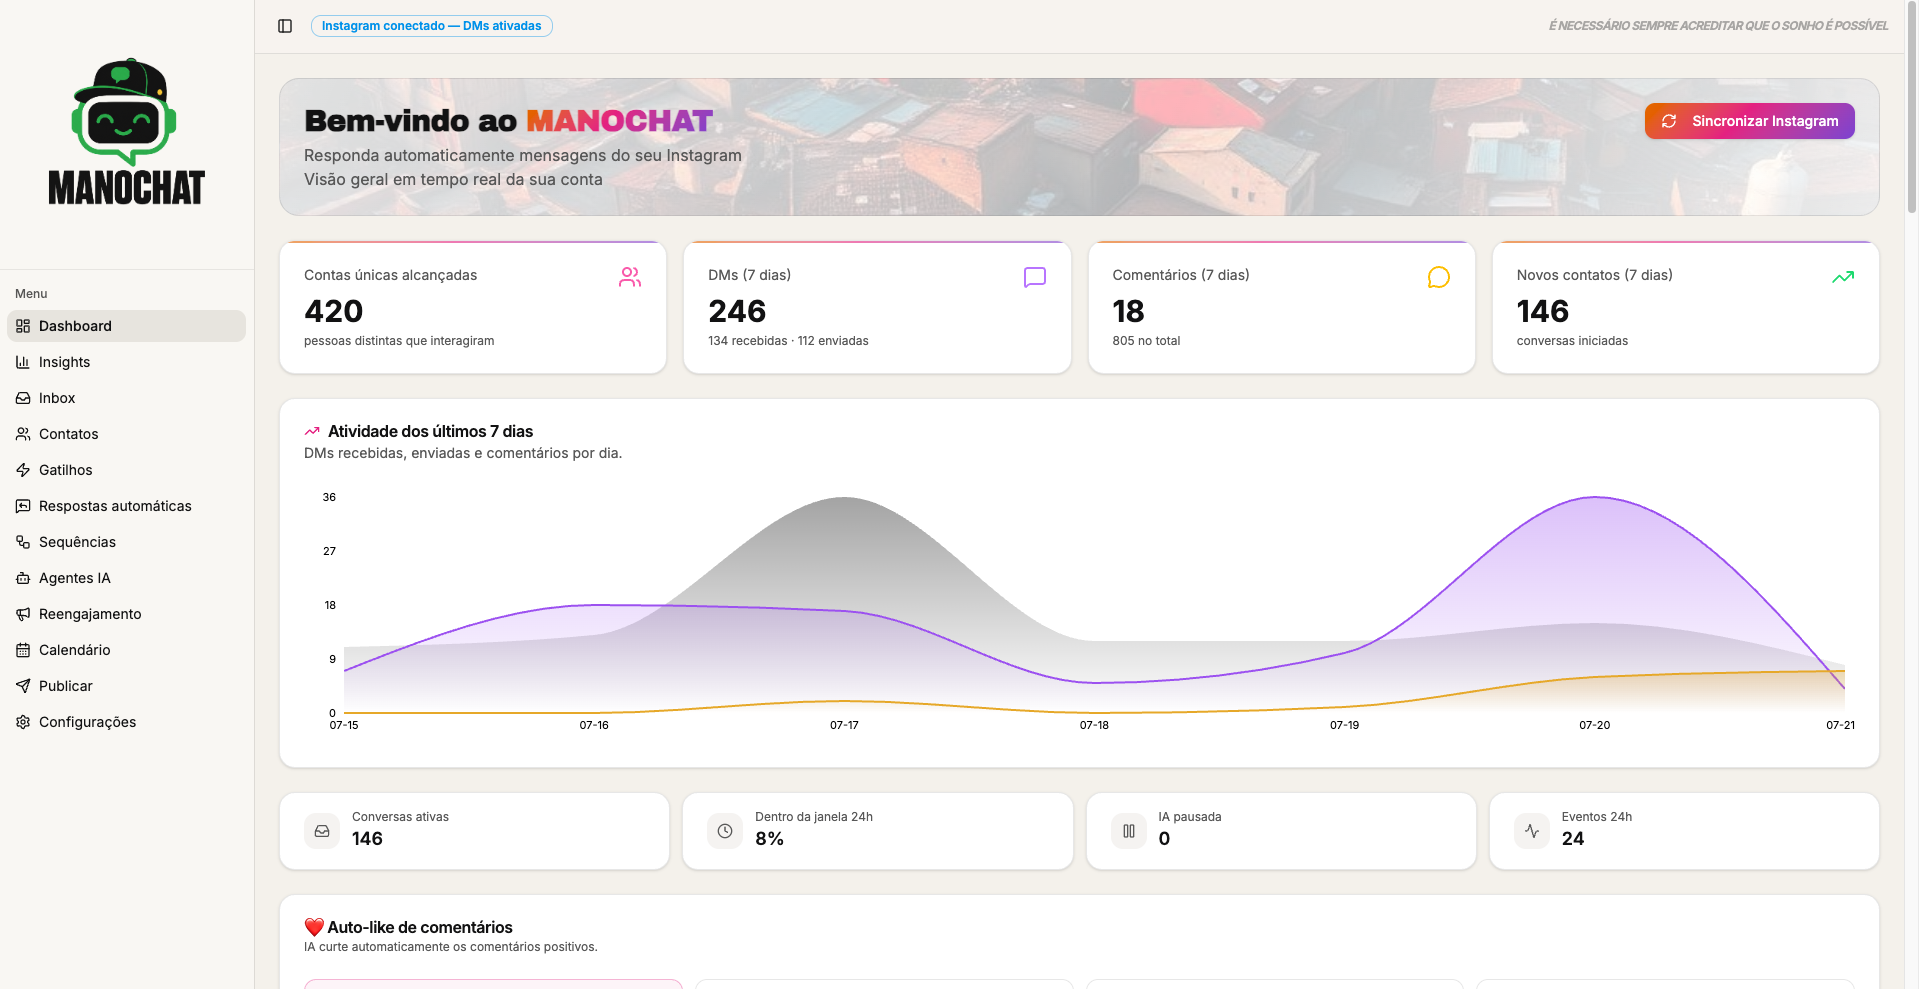The image size is (1919, 989).
Task: Click the refresh icon in Sincronizar Instagram button
Action: (1669, 121)
